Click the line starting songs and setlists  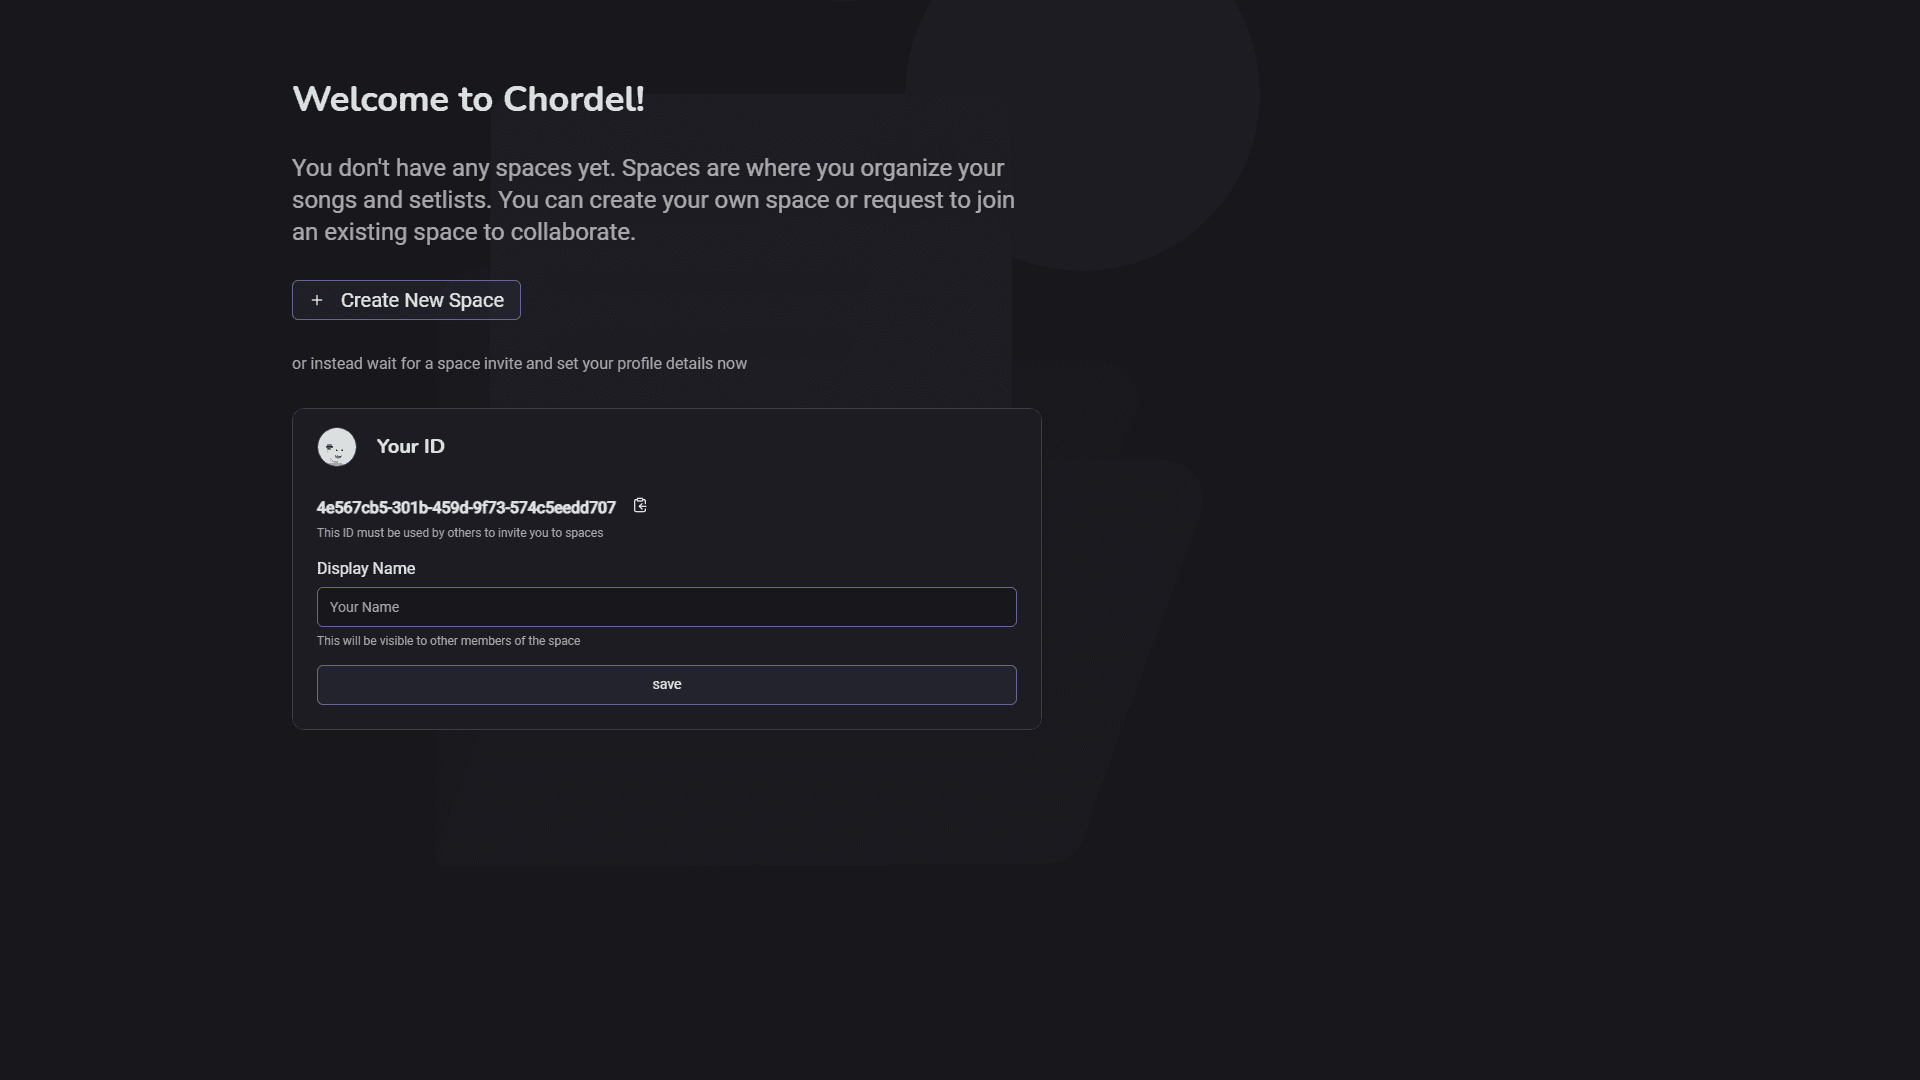click(x=653, y=200)
